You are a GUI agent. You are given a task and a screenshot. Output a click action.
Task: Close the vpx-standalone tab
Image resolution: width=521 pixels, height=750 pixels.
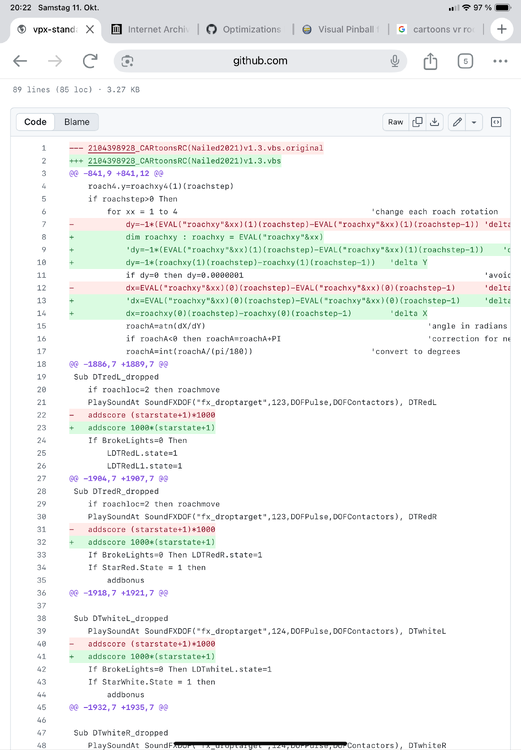click(90, 30)
